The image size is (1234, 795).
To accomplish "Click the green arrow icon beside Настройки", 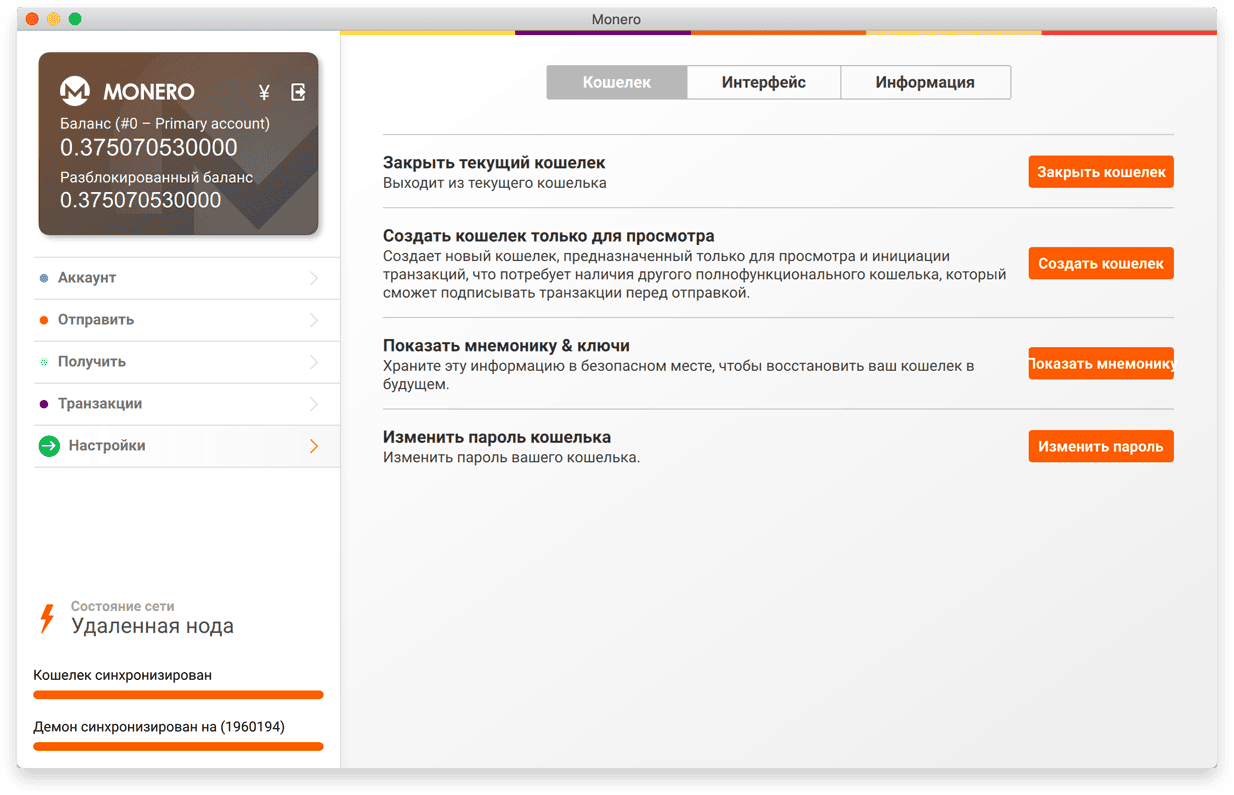I will [x=49, y=446].
